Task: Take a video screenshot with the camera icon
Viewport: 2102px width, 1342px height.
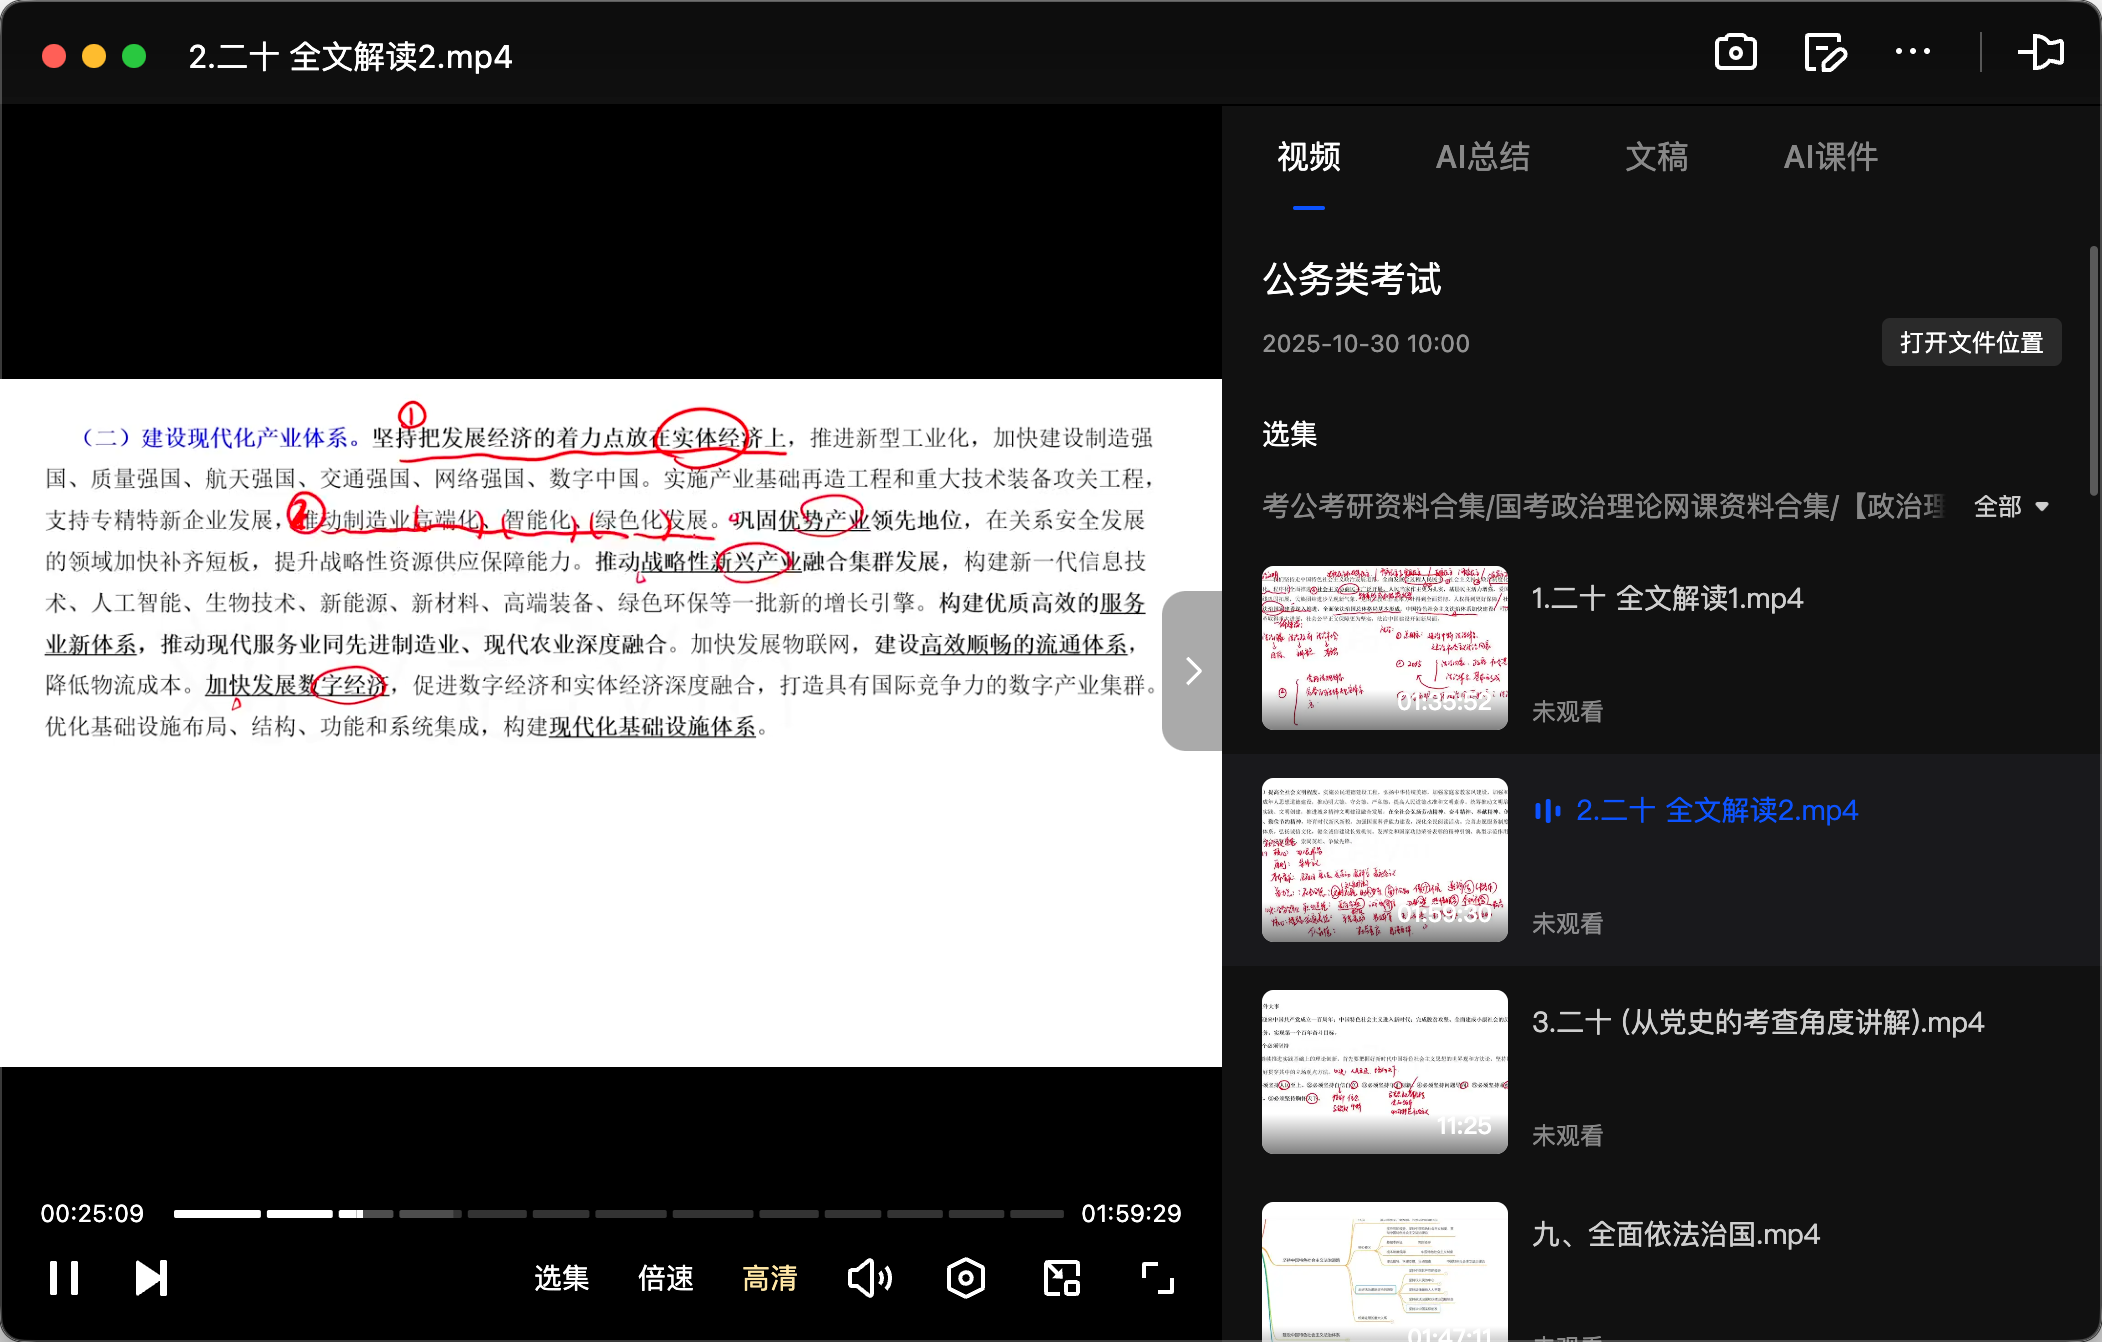Action: coord(1735,52)
